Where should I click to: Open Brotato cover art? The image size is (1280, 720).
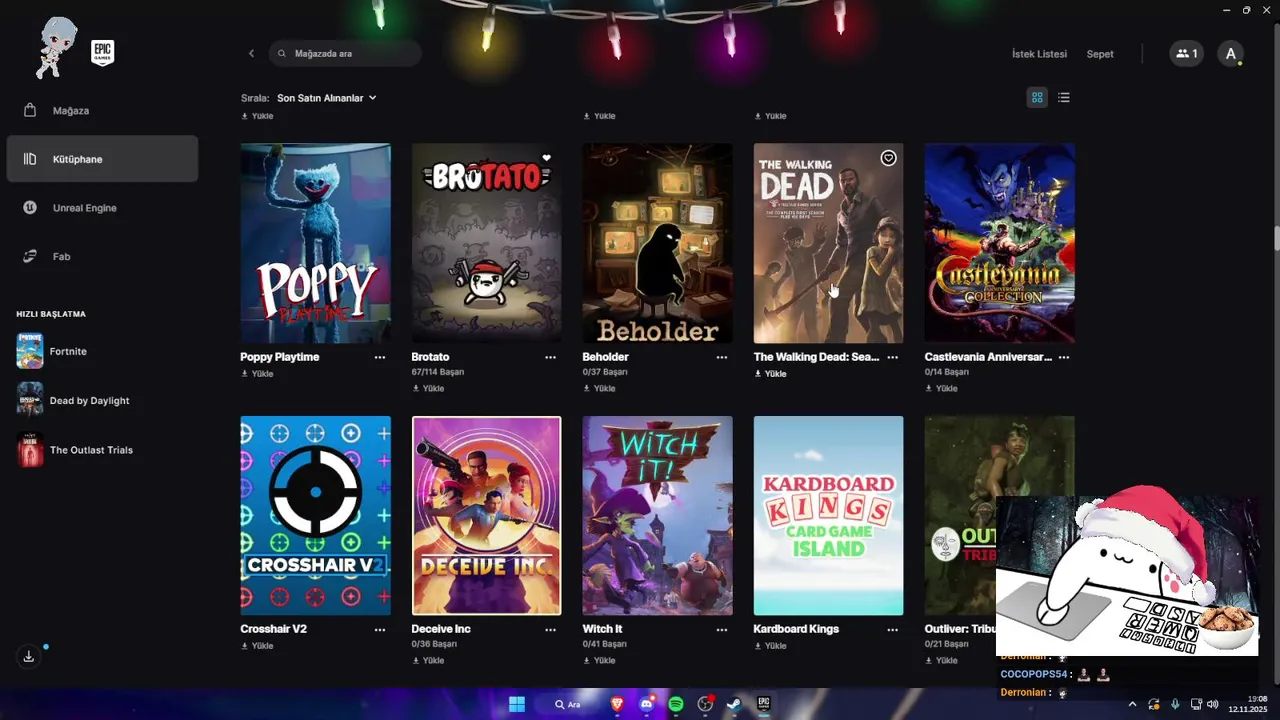(486, 243)
